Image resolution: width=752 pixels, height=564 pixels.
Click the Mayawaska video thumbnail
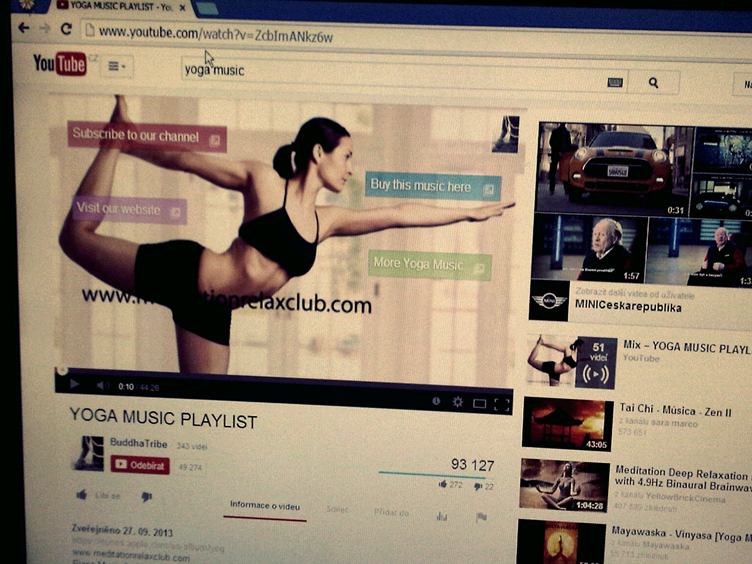pos(561,542)
